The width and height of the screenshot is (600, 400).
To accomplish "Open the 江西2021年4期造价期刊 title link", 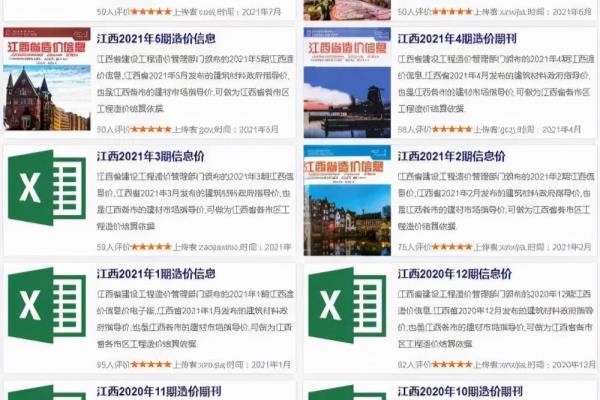I will [x=457, y=39].
